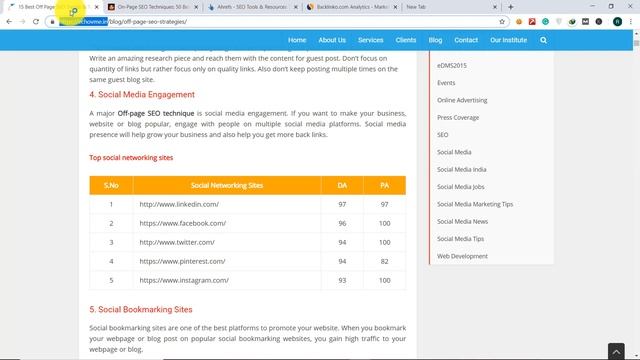Click the DA value 93 for Instagram
This screenshot has height=360, width=640.
click(x=342, y=280)
